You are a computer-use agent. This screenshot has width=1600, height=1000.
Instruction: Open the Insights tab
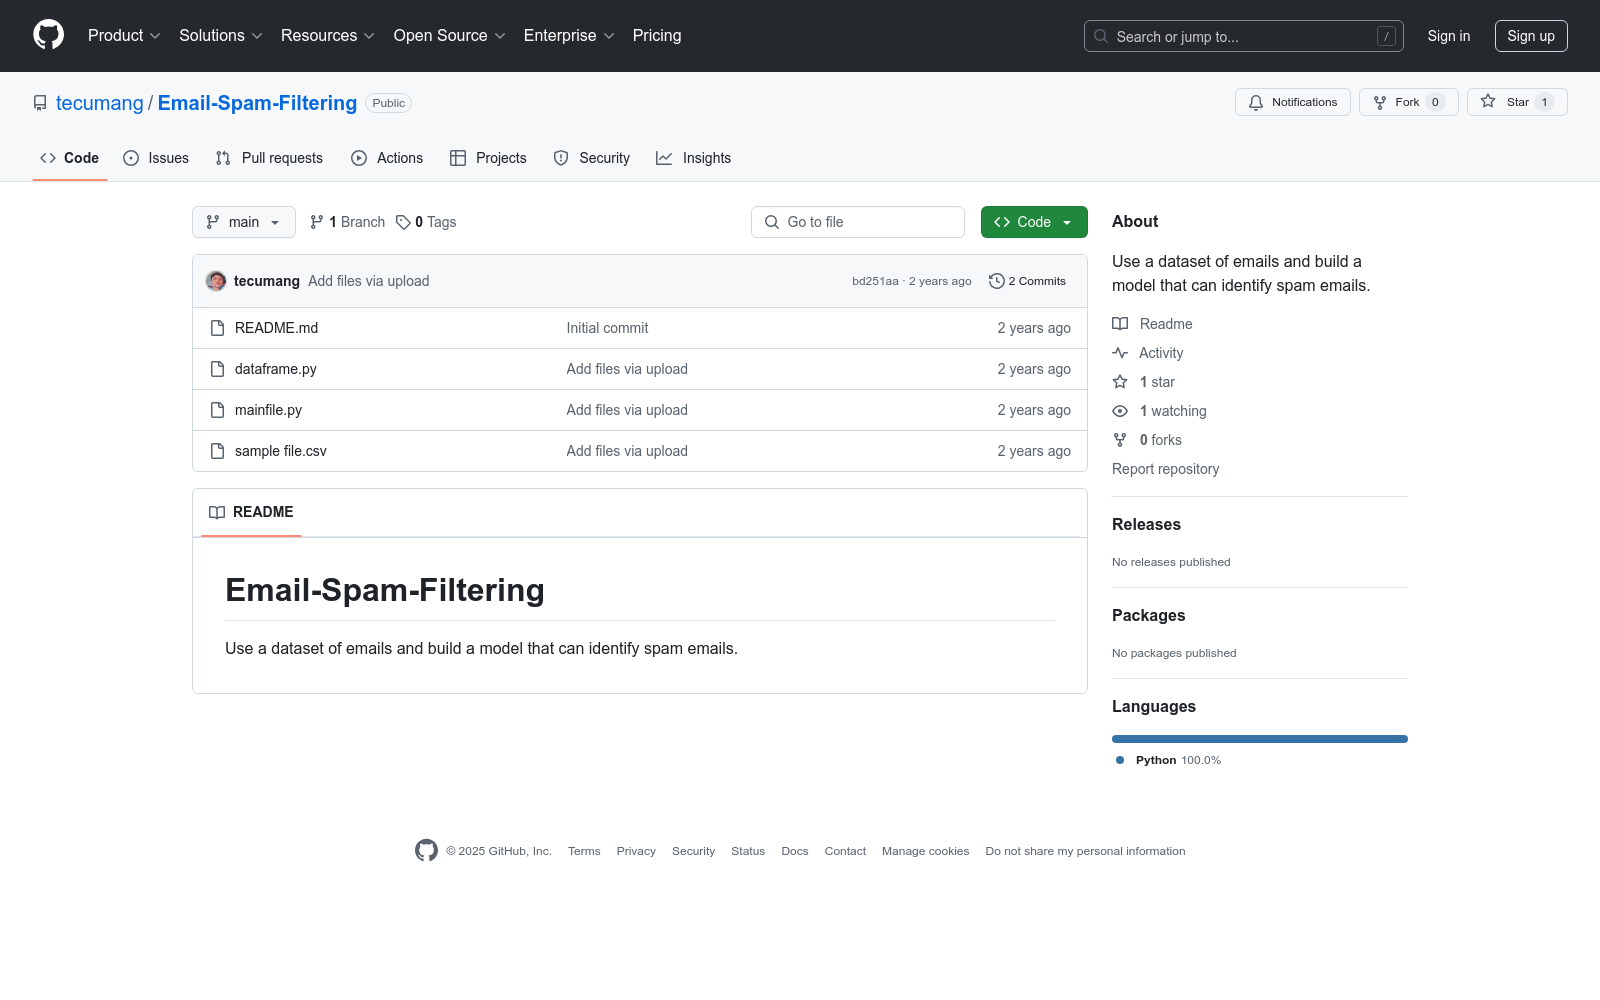click(x=693, y=158)
